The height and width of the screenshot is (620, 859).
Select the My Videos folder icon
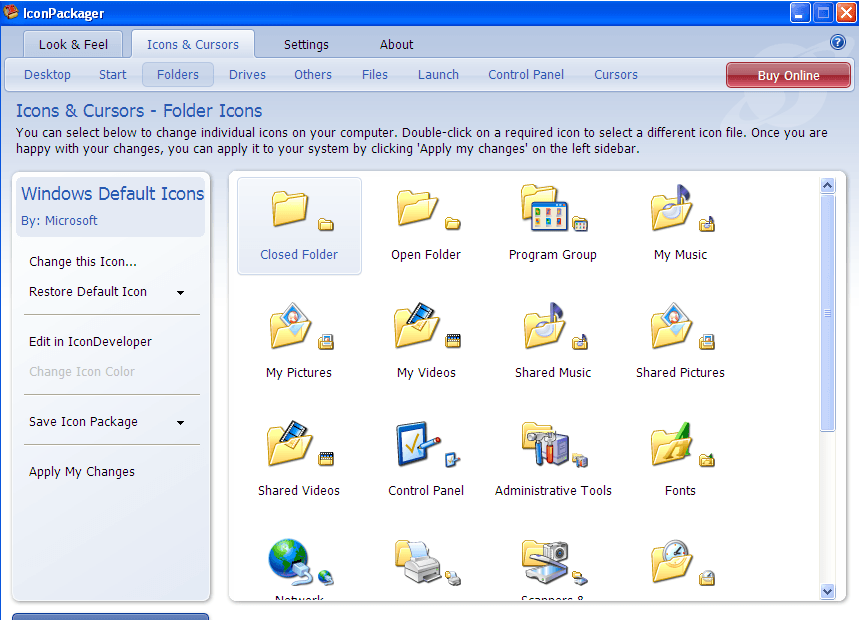(426, 335)
